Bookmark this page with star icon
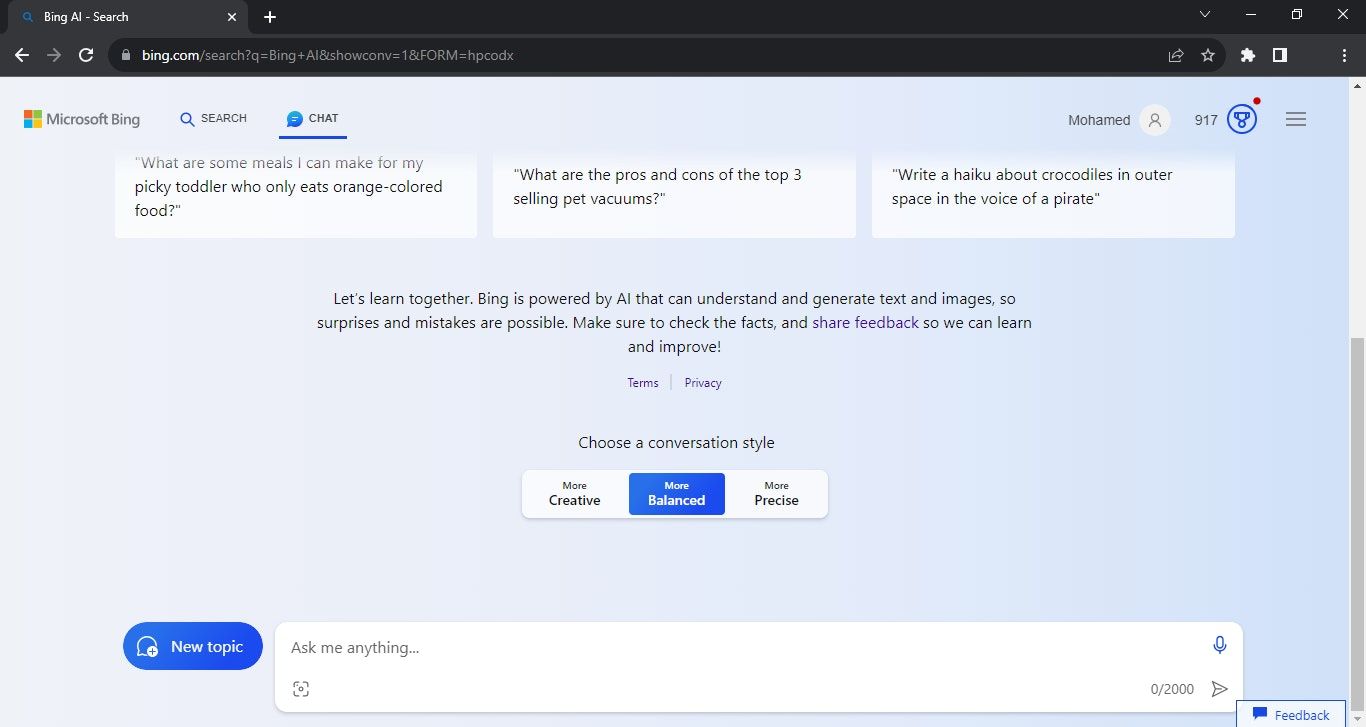The width and height of the screenshot is (1366, 727). 1208,56
